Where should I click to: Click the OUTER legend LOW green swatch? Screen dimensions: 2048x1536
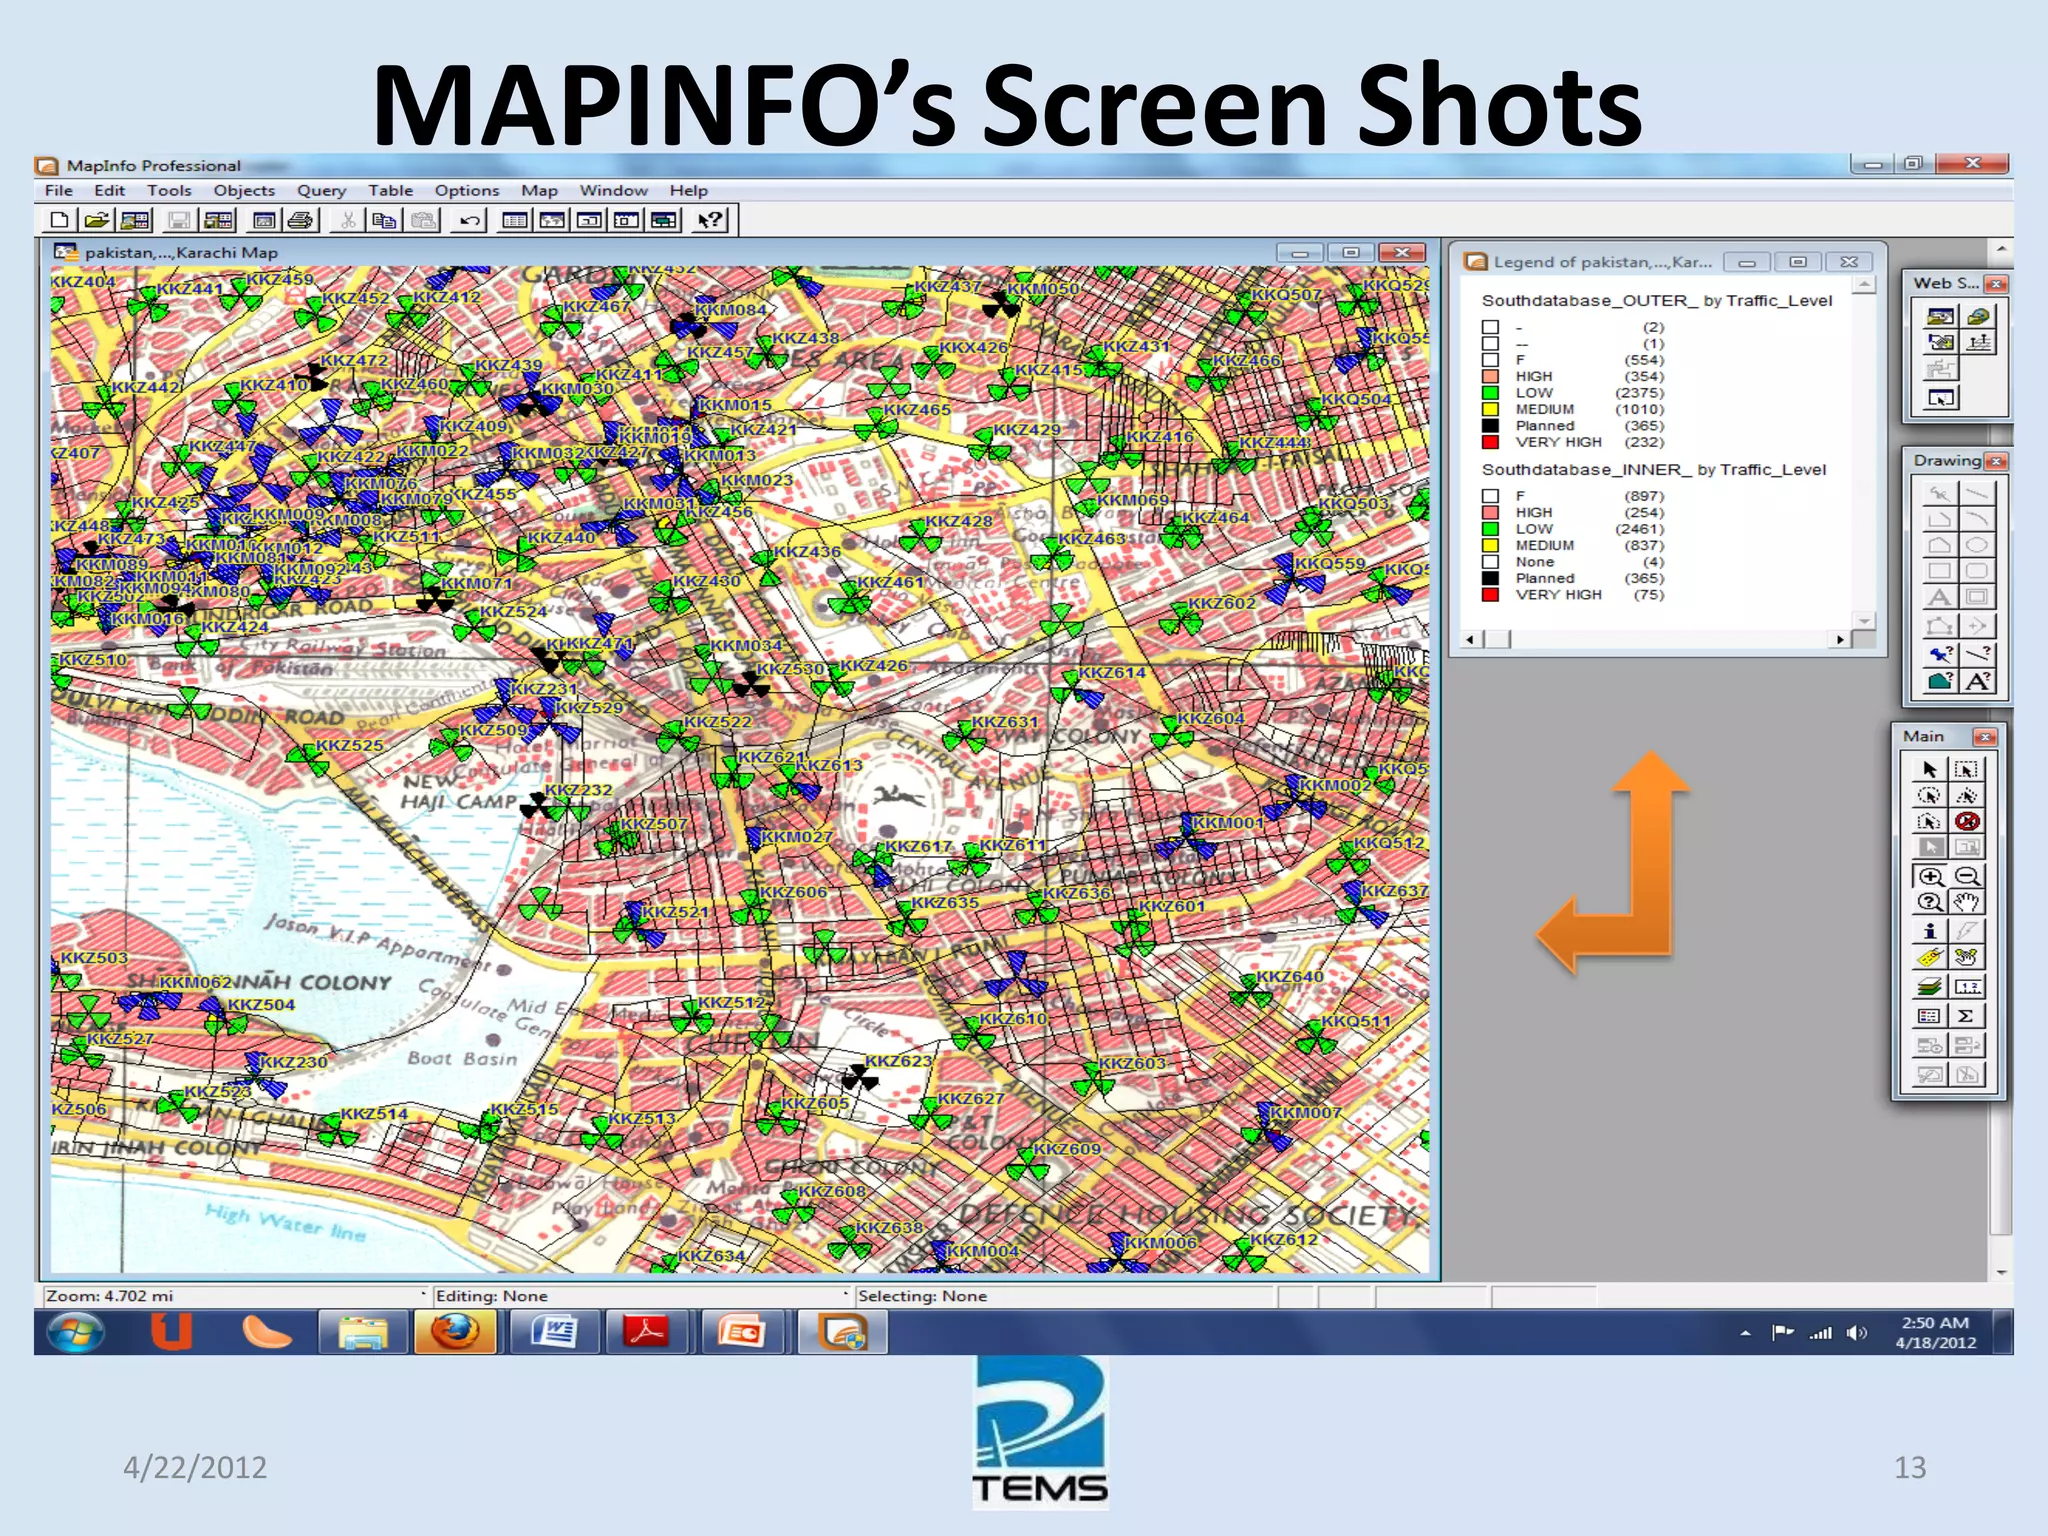tap(1490, 393)
